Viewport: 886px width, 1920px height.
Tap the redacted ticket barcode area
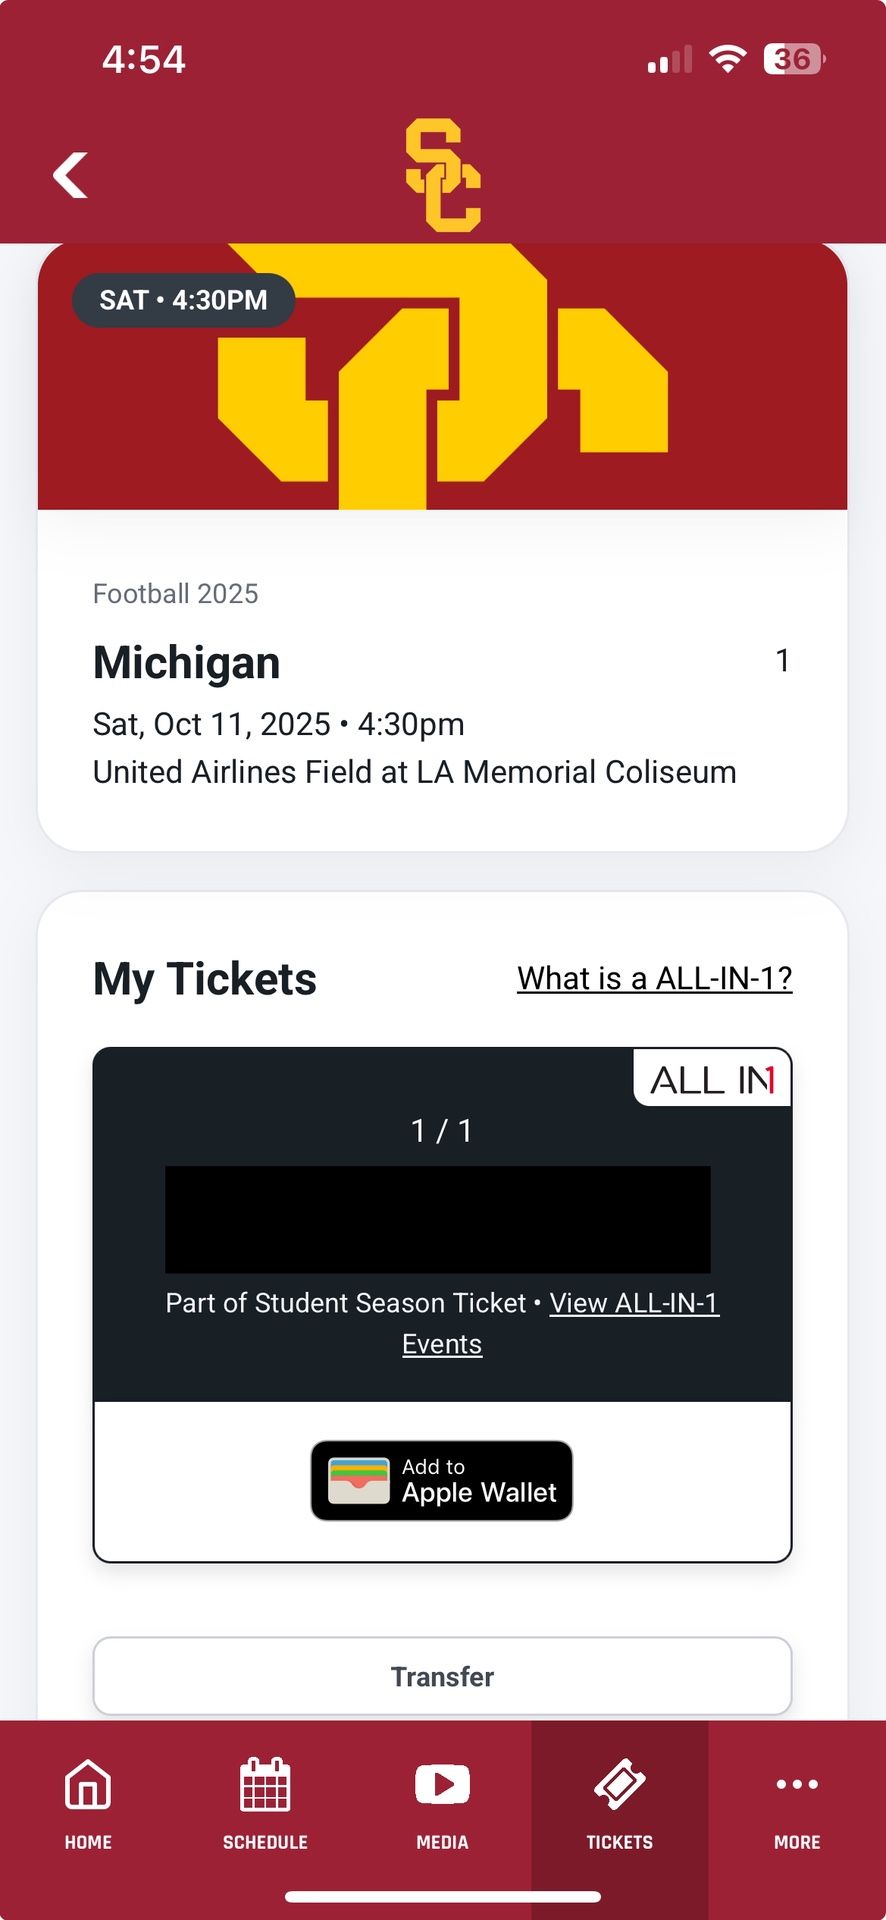click(438, 1219)
